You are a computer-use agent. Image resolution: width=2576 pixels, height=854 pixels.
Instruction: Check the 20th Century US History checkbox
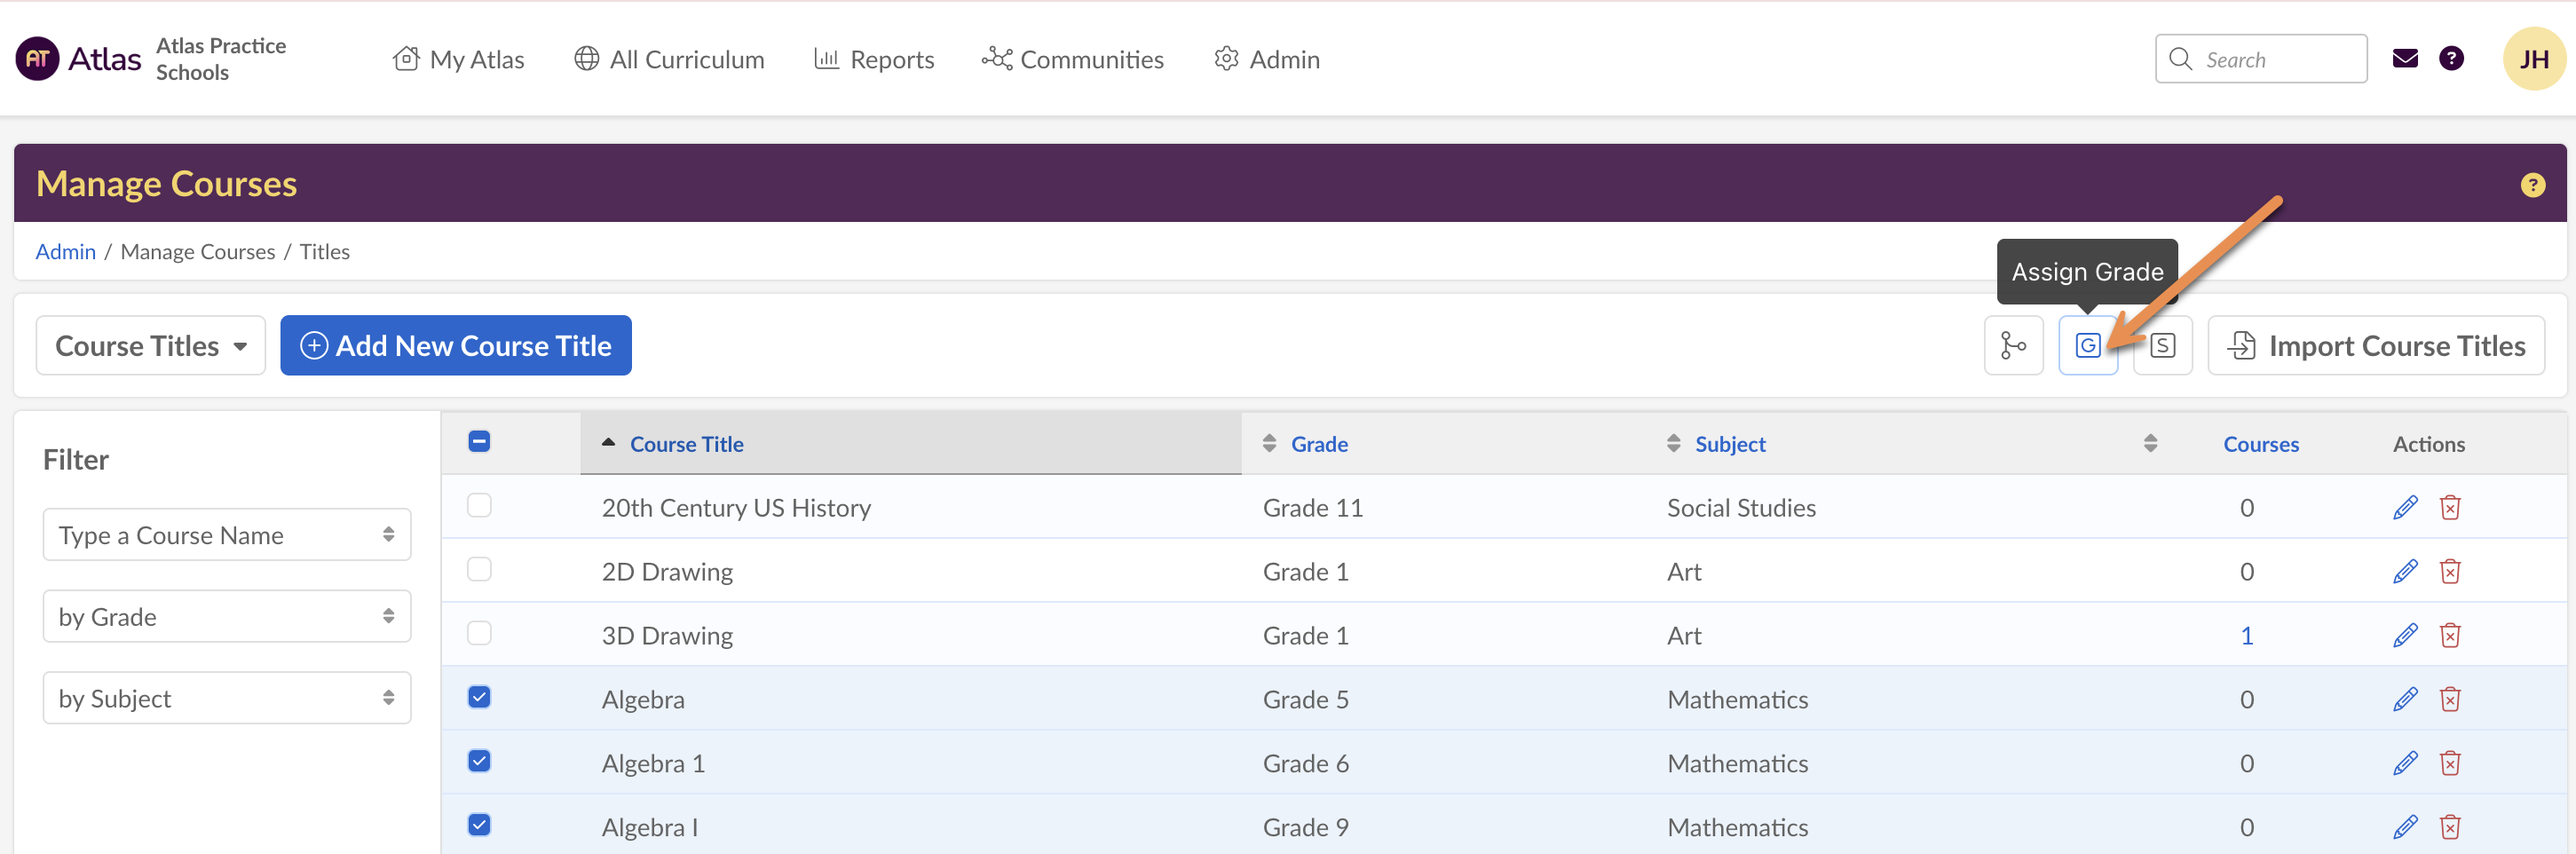coord(479,506)
